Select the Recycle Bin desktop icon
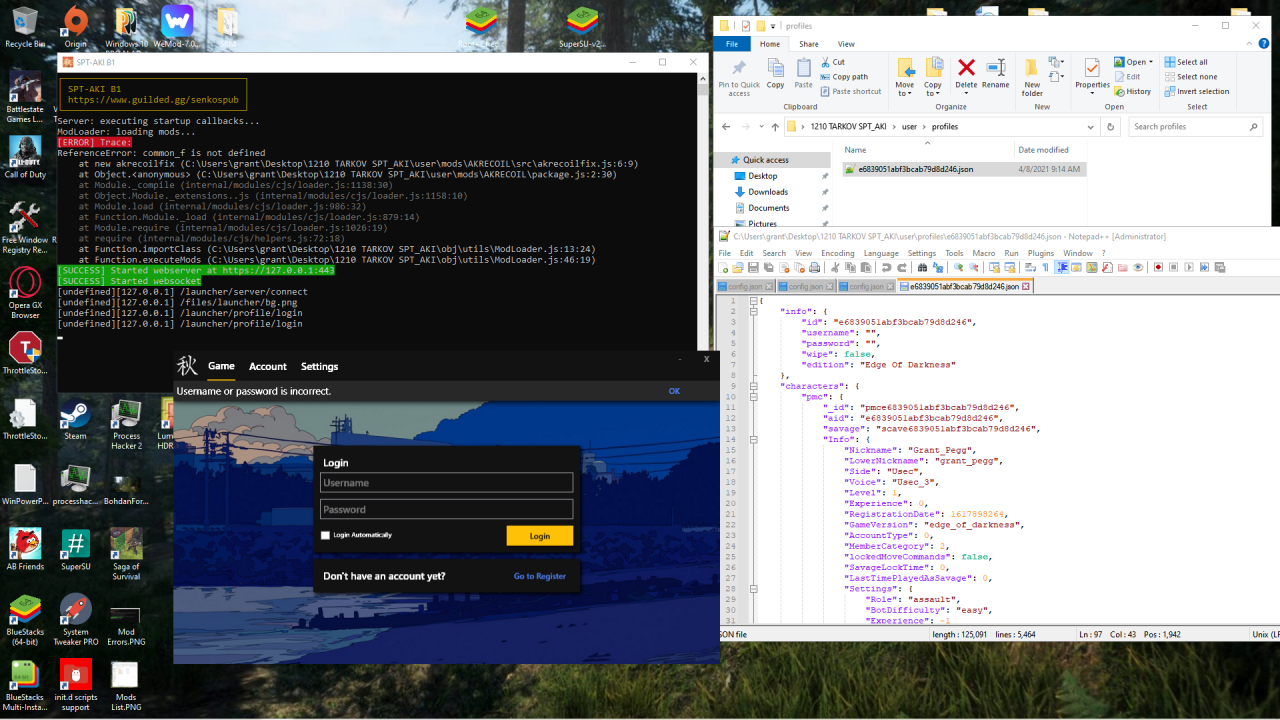Viewport: 1280px width, 720px height. (x=24, y=27)
